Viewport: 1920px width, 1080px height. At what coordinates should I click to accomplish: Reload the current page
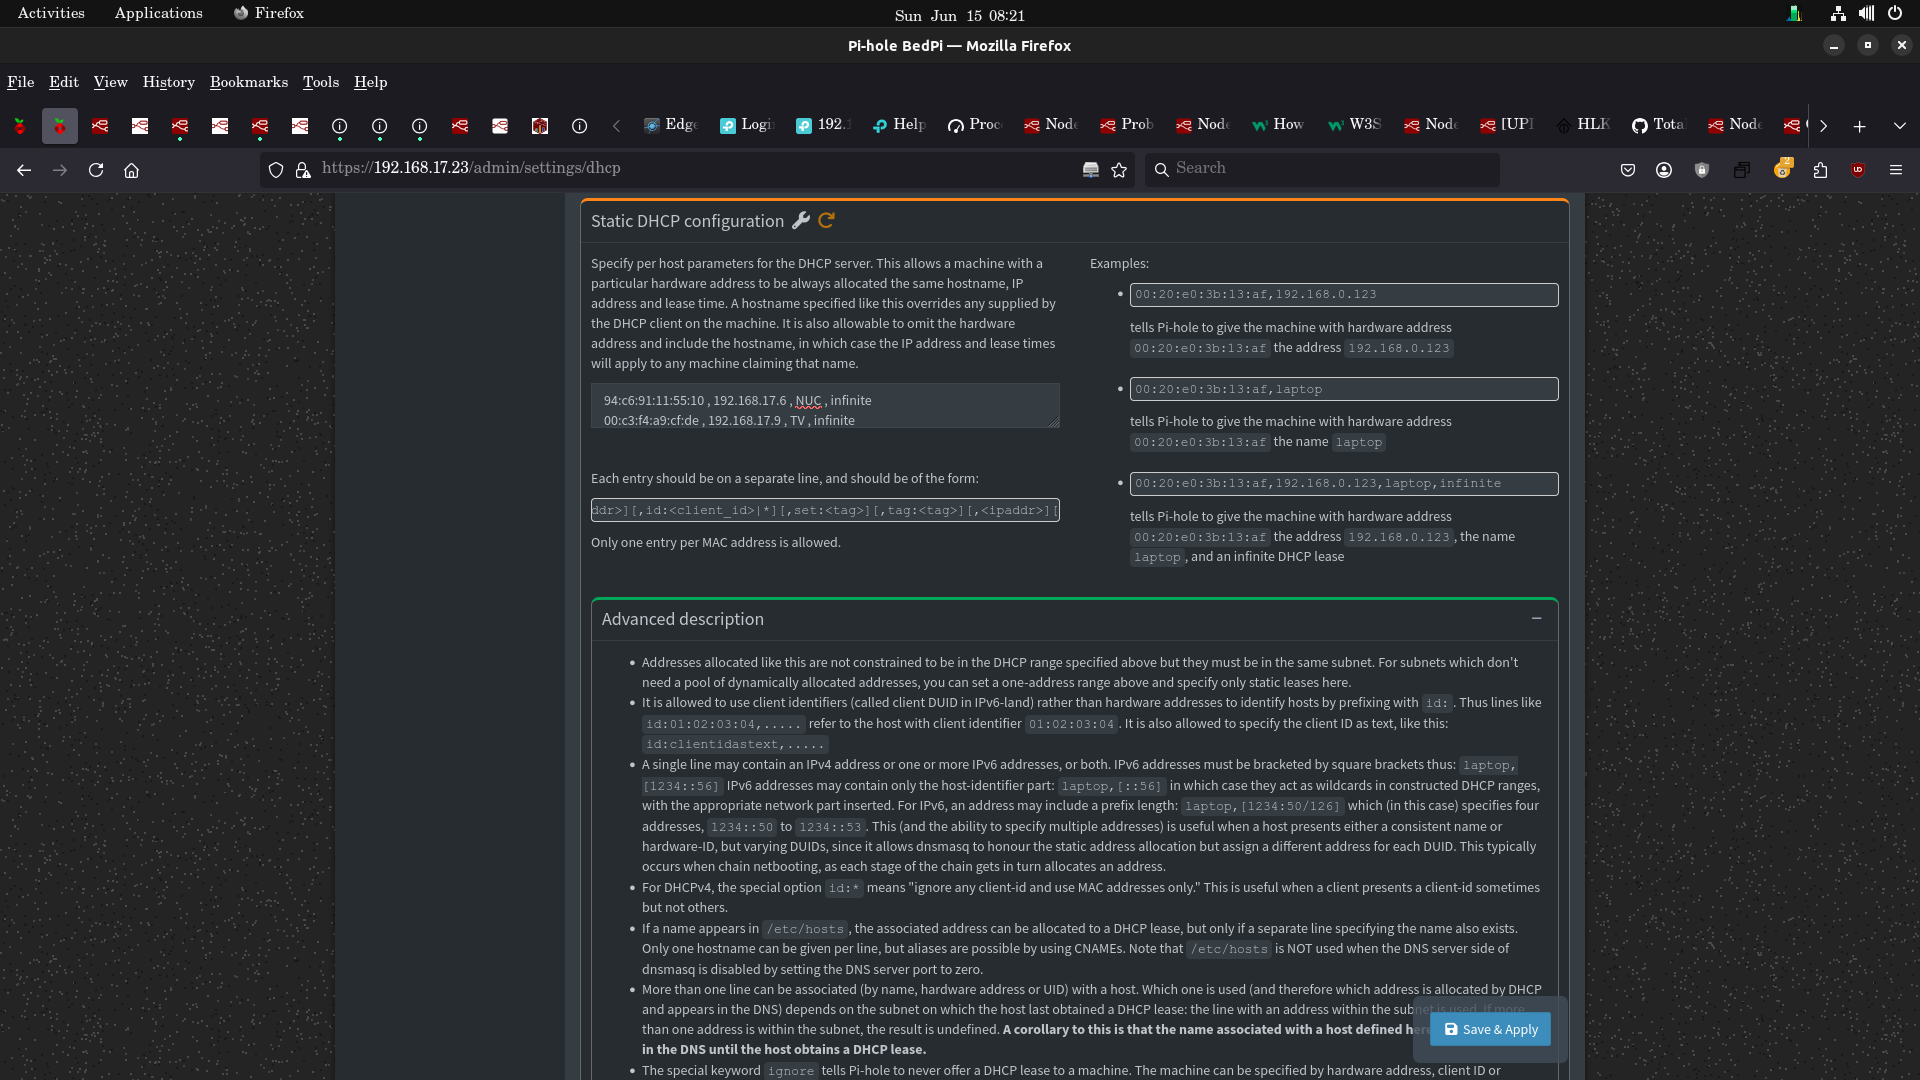pos(96,170)
